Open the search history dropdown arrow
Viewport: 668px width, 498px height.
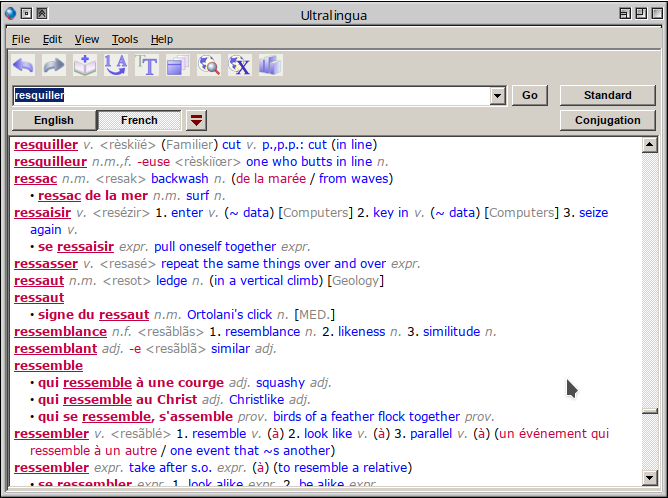[x=497, y=95]
